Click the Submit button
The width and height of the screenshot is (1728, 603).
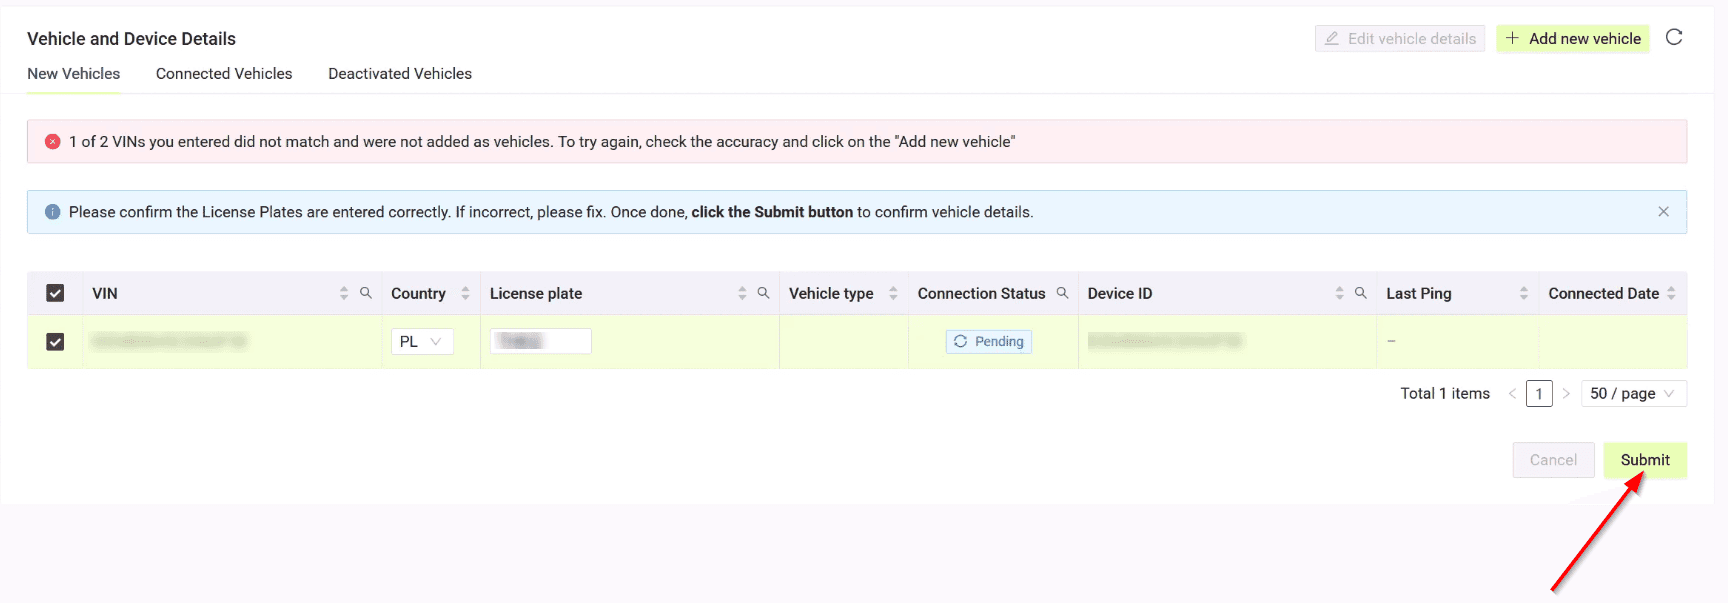pyautogui.click(x=1645, y=460)
